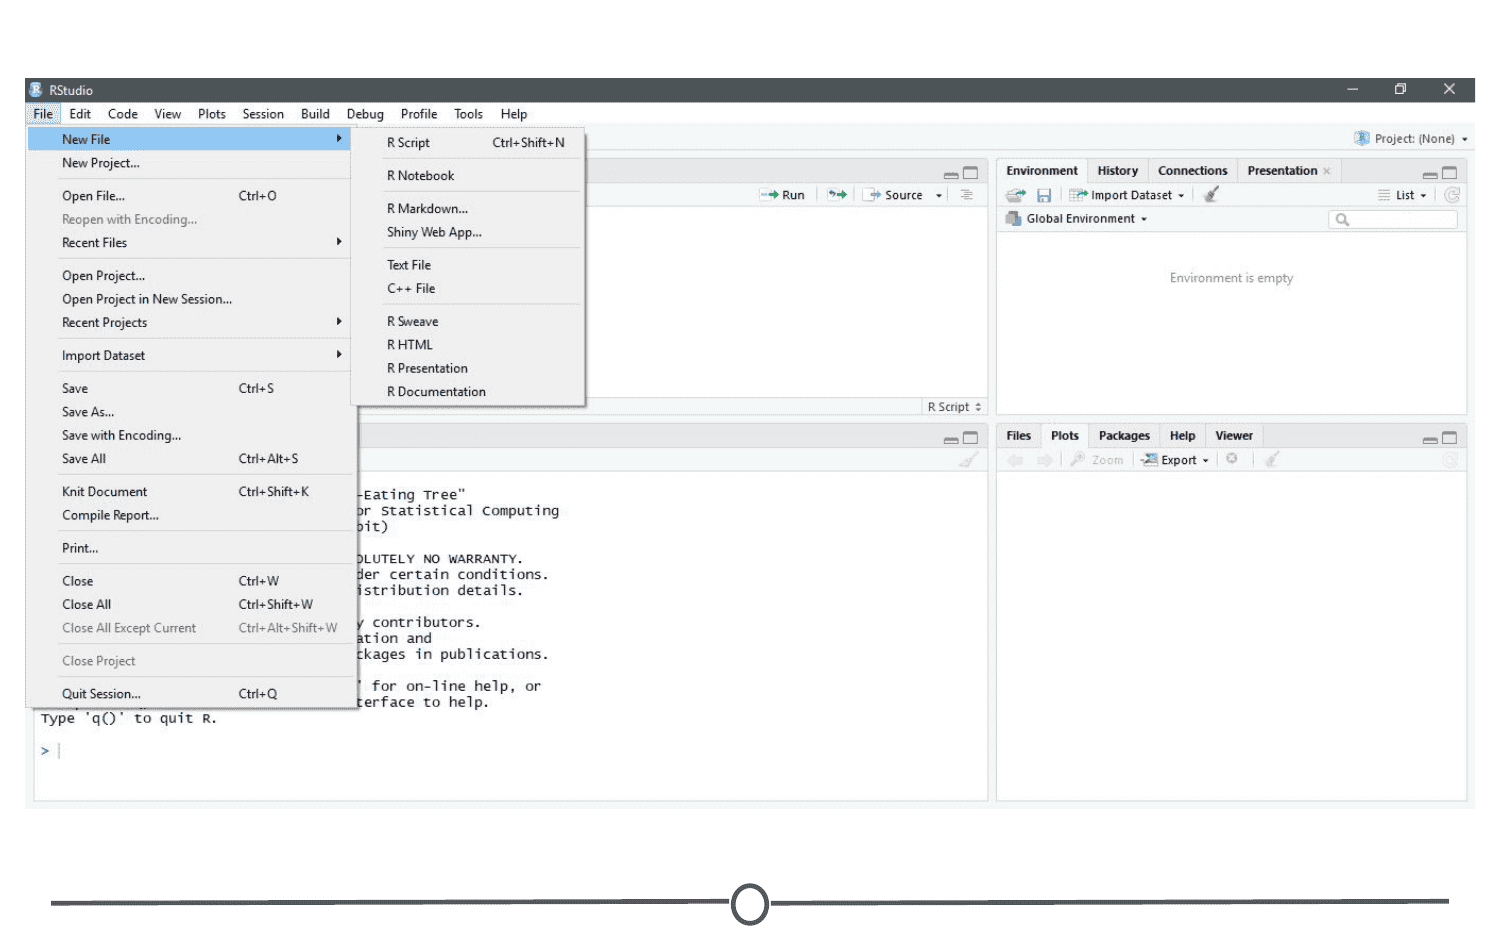
Task: Open the R Script file type selector
Action: pyautogui.click(x=954, y=407)
